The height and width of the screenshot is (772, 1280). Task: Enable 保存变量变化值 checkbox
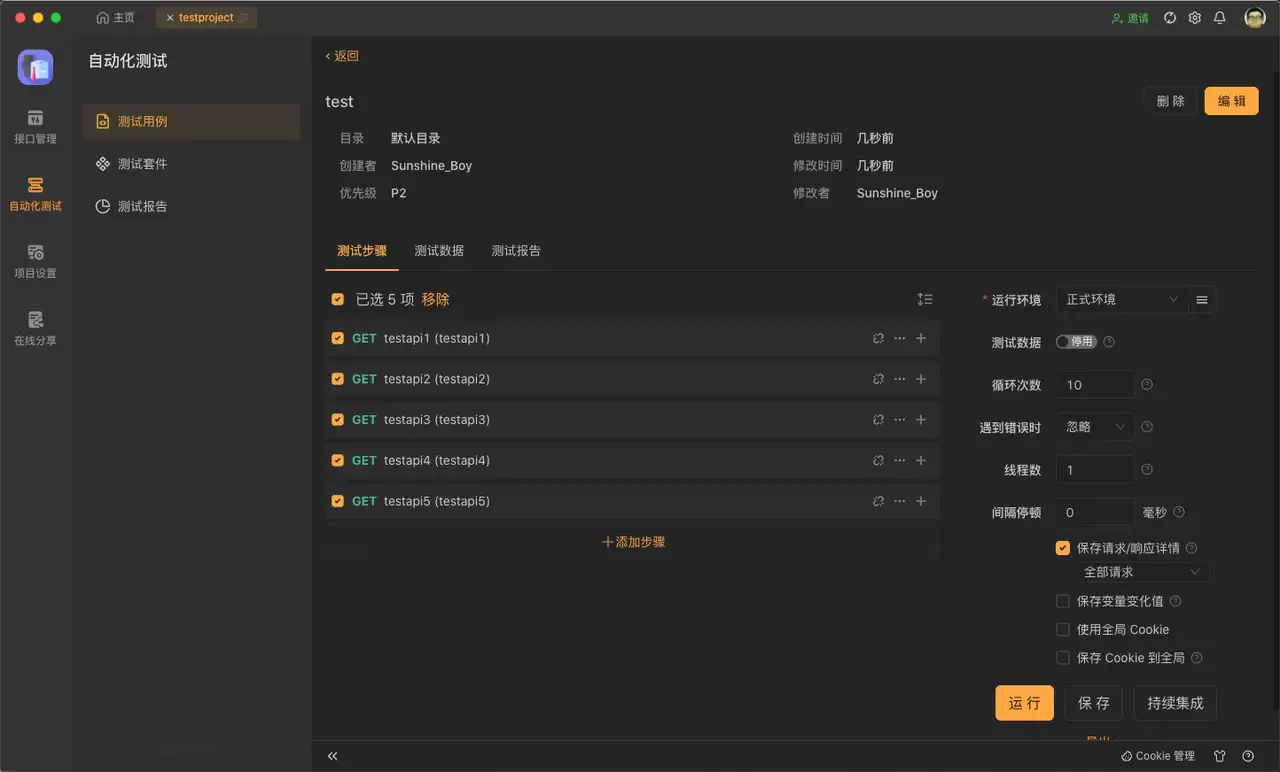point(1063,601)
